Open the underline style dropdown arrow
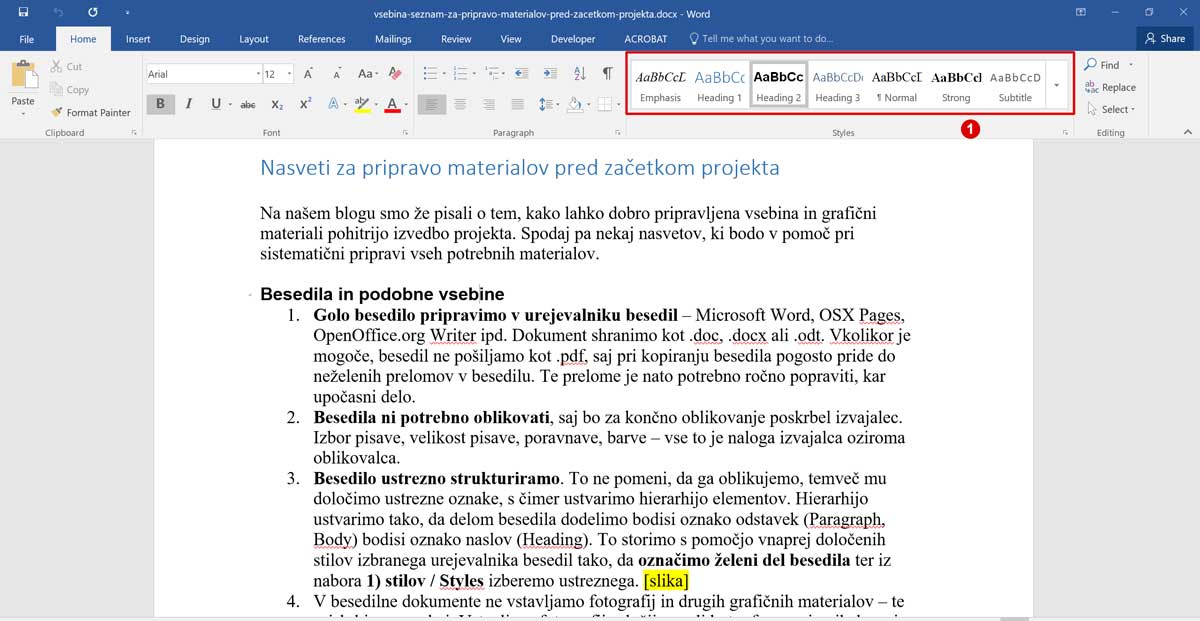 tap(230, 105)
